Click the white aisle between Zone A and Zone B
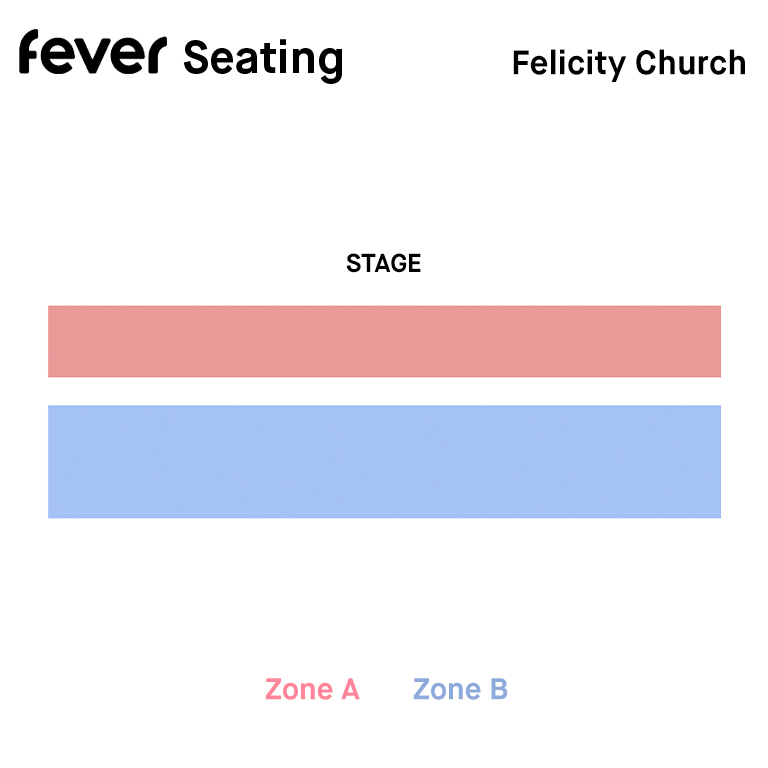 point(384,391)
